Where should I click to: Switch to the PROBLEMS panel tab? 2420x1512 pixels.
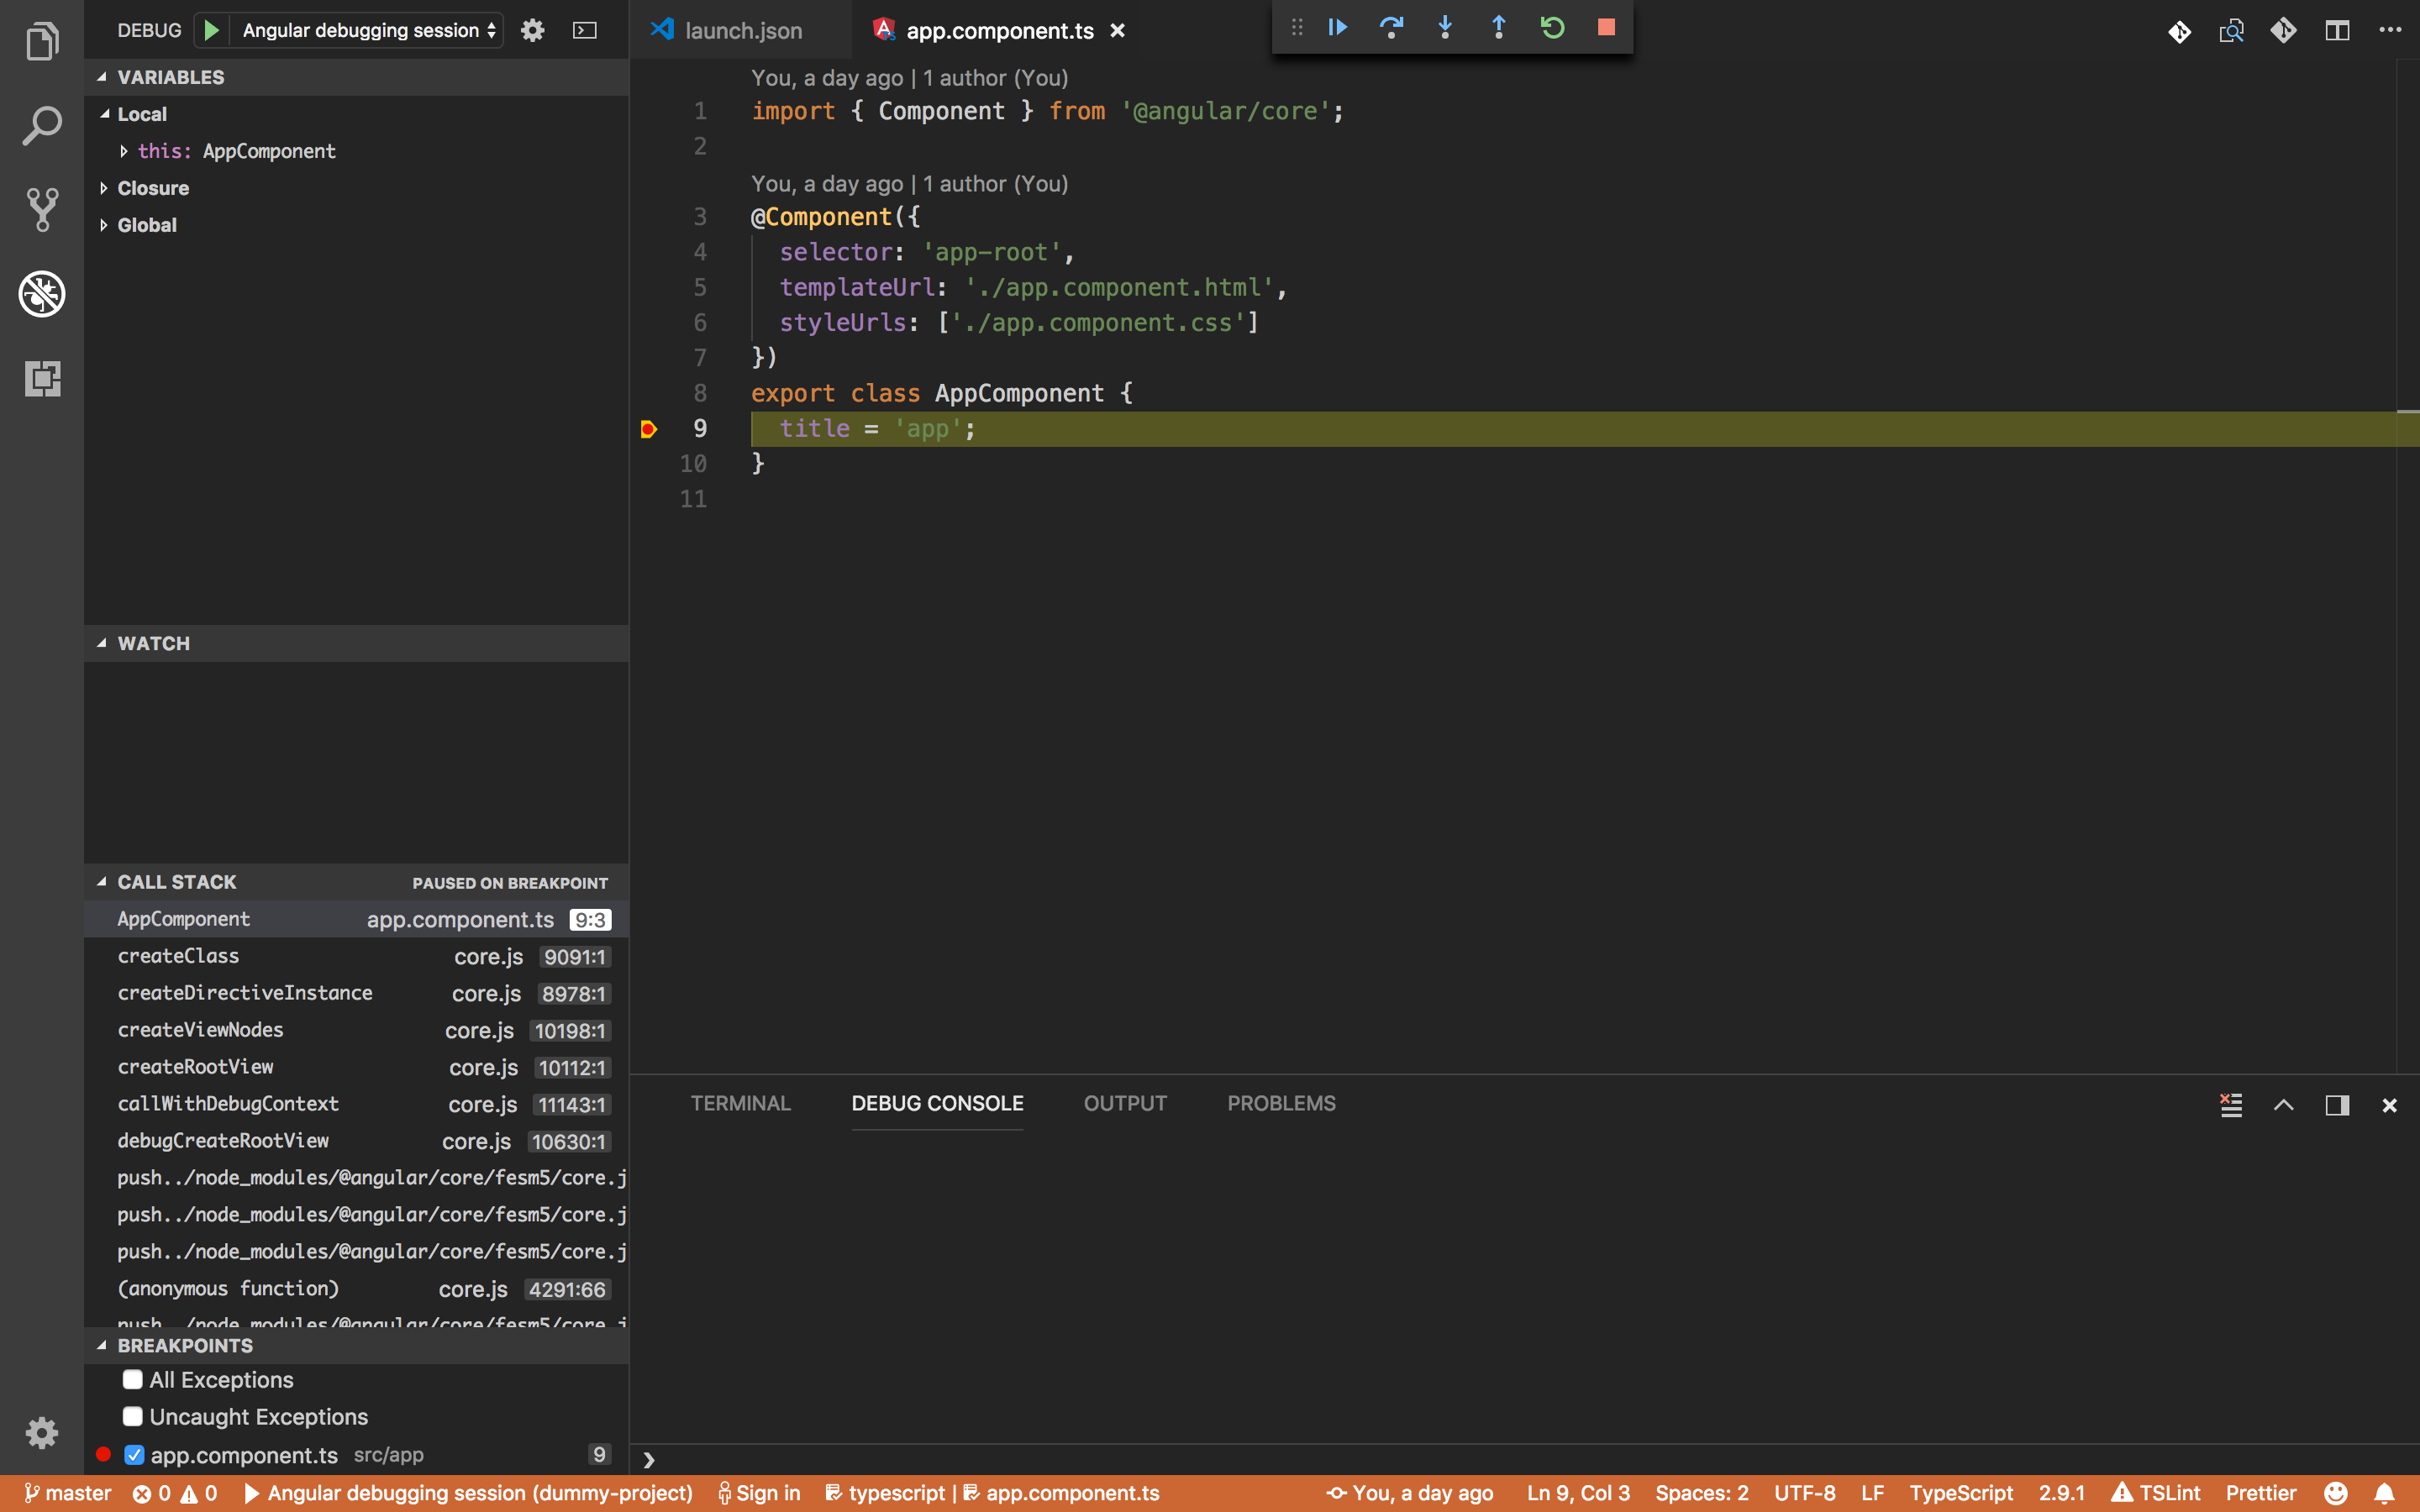1281,1104
